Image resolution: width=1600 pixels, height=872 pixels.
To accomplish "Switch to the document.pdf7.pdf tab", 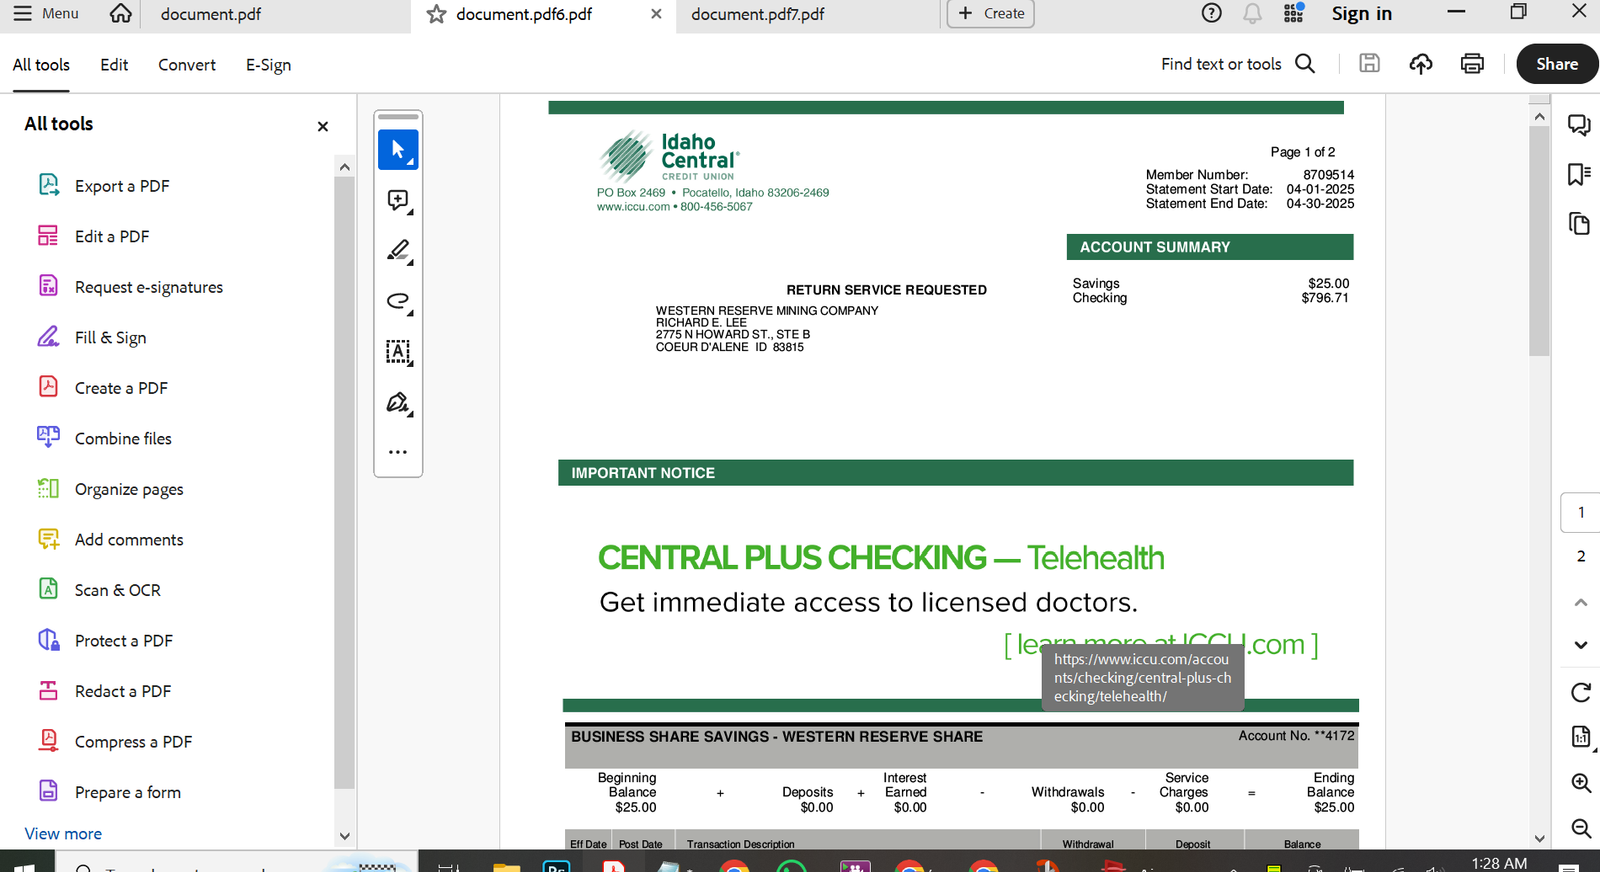I will point(758,14).
